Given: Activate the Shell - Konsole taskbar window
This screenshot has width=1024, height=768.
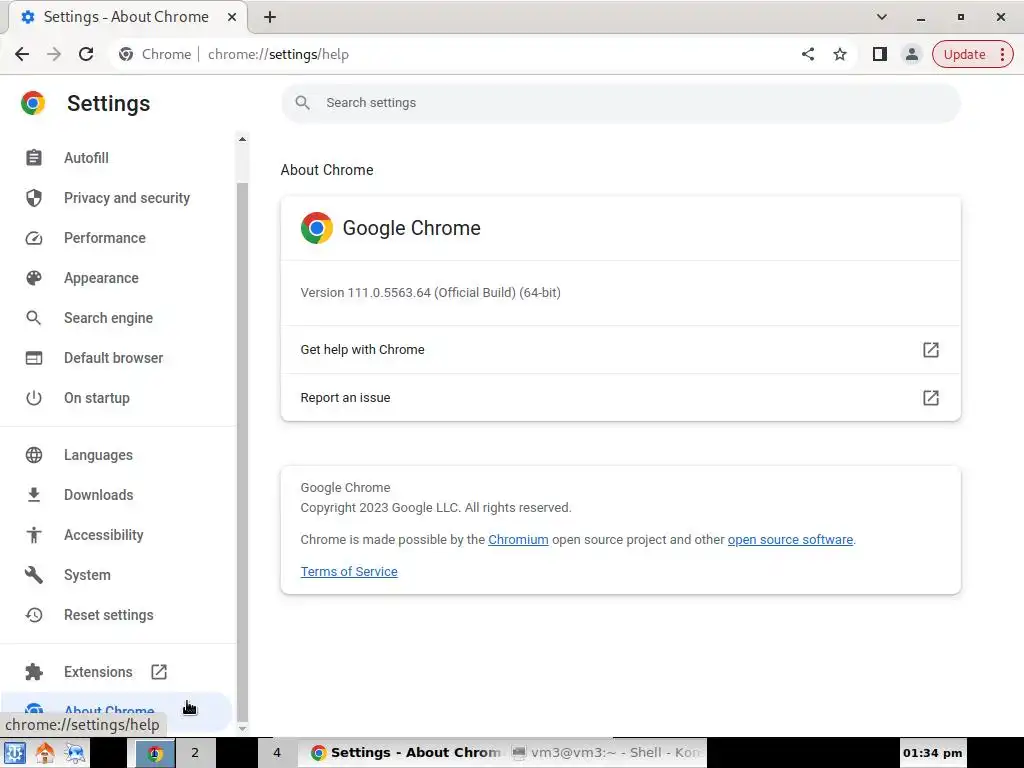Looking at the screenshot, I should click(605, 752).
